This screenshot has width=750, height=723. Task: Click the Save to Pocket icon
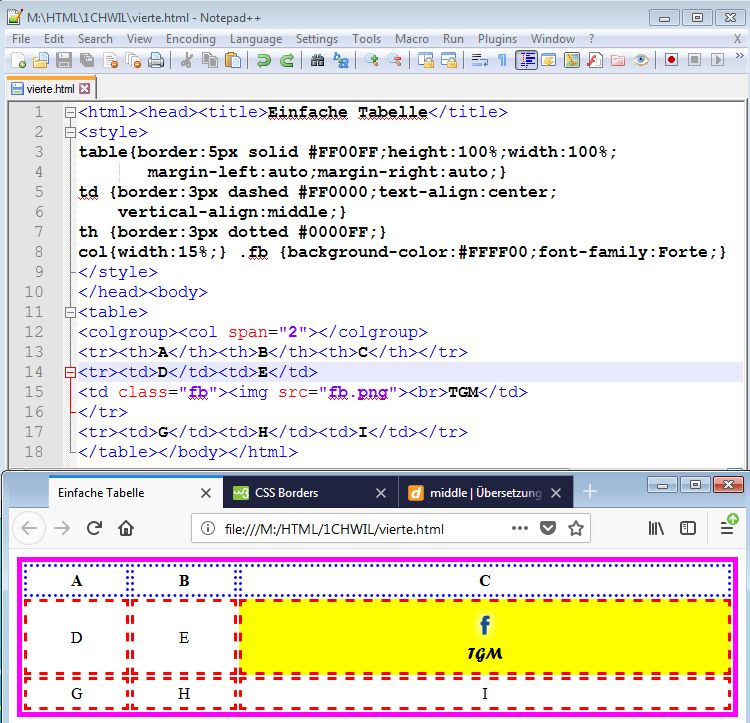[548, 528]
